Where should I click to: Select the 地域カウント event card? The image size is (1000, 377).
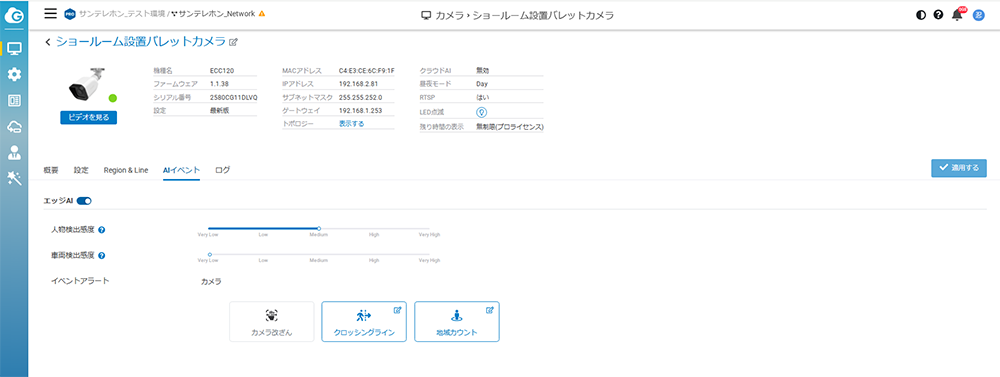[x=457, y=322]
